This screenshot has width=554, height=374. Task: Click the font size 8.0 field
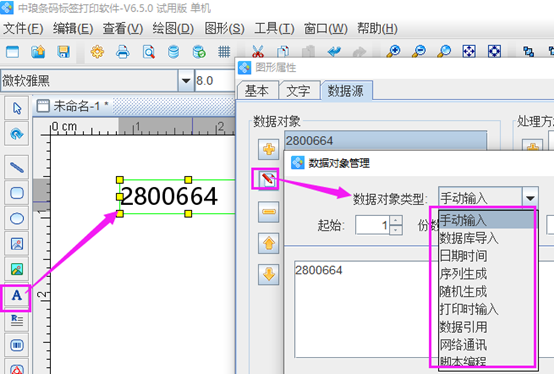click(214, 81)
